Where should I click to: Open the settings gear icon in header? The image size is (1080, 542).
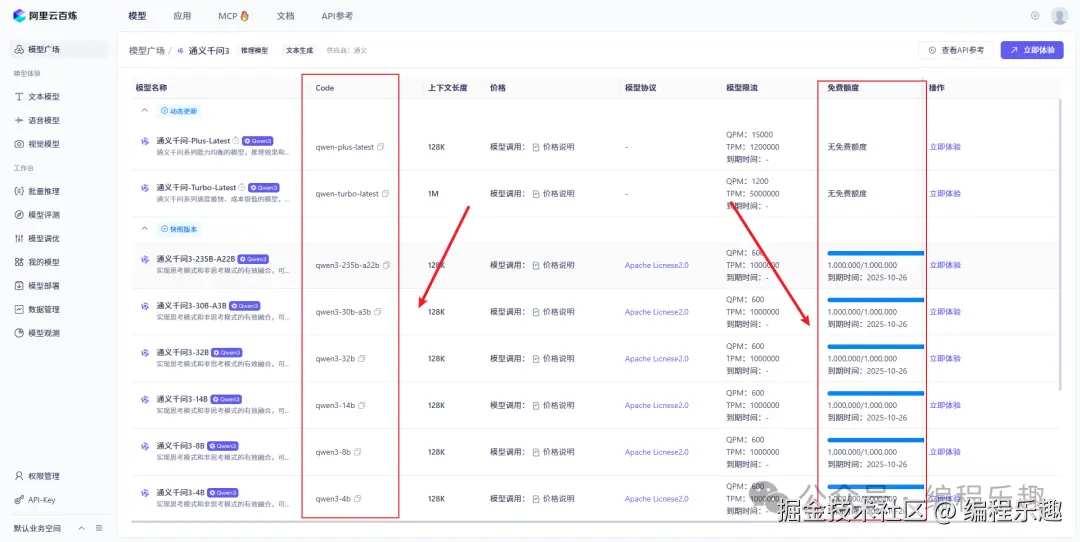tap(1035, 16)
